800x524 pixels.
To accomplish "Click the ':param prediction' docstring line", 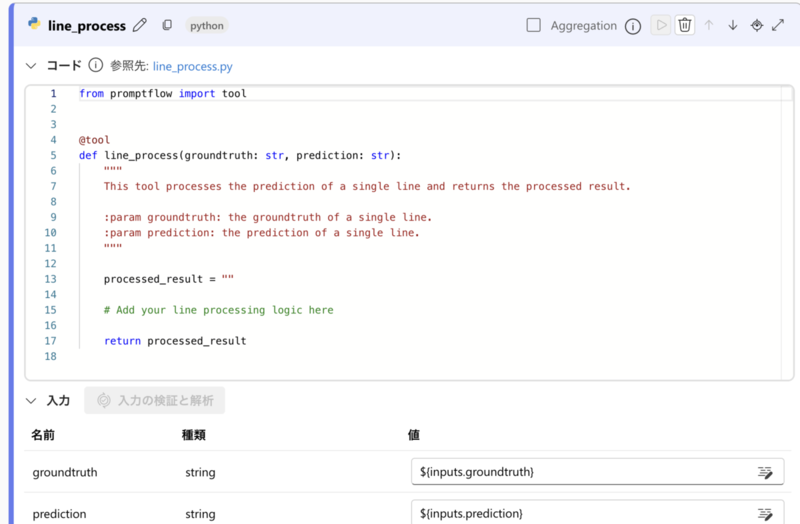I will (262, 233).
